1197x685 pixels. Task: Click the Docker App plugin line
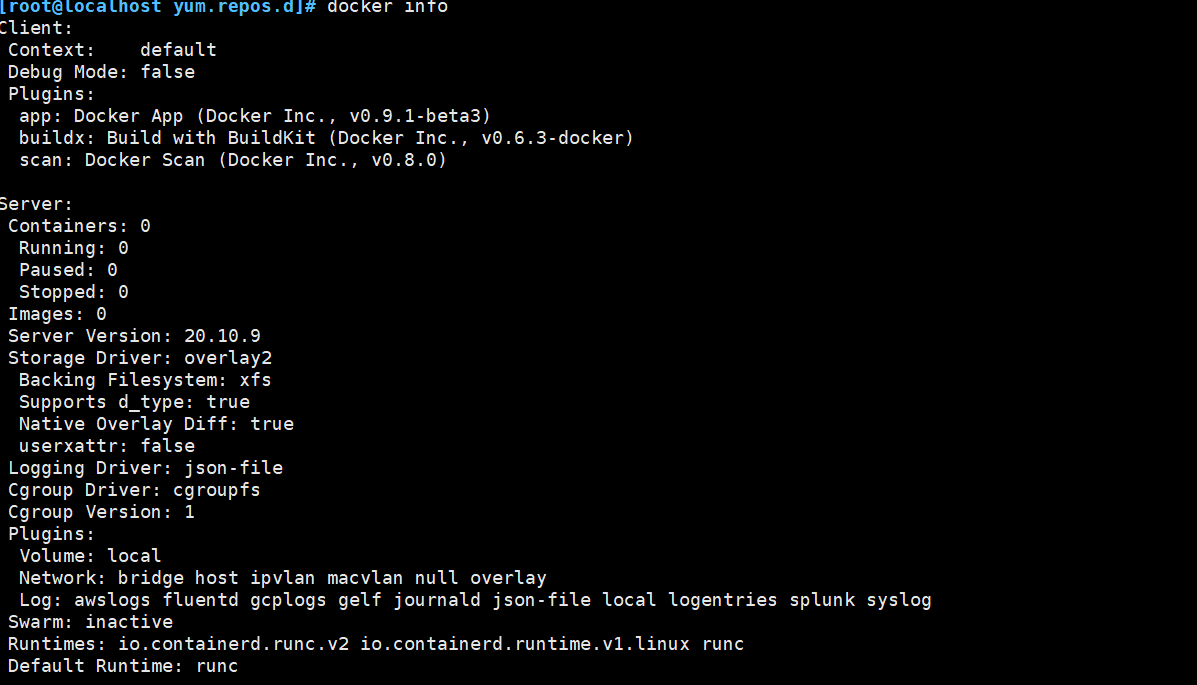pyautogui.click(x=254, y=116)
